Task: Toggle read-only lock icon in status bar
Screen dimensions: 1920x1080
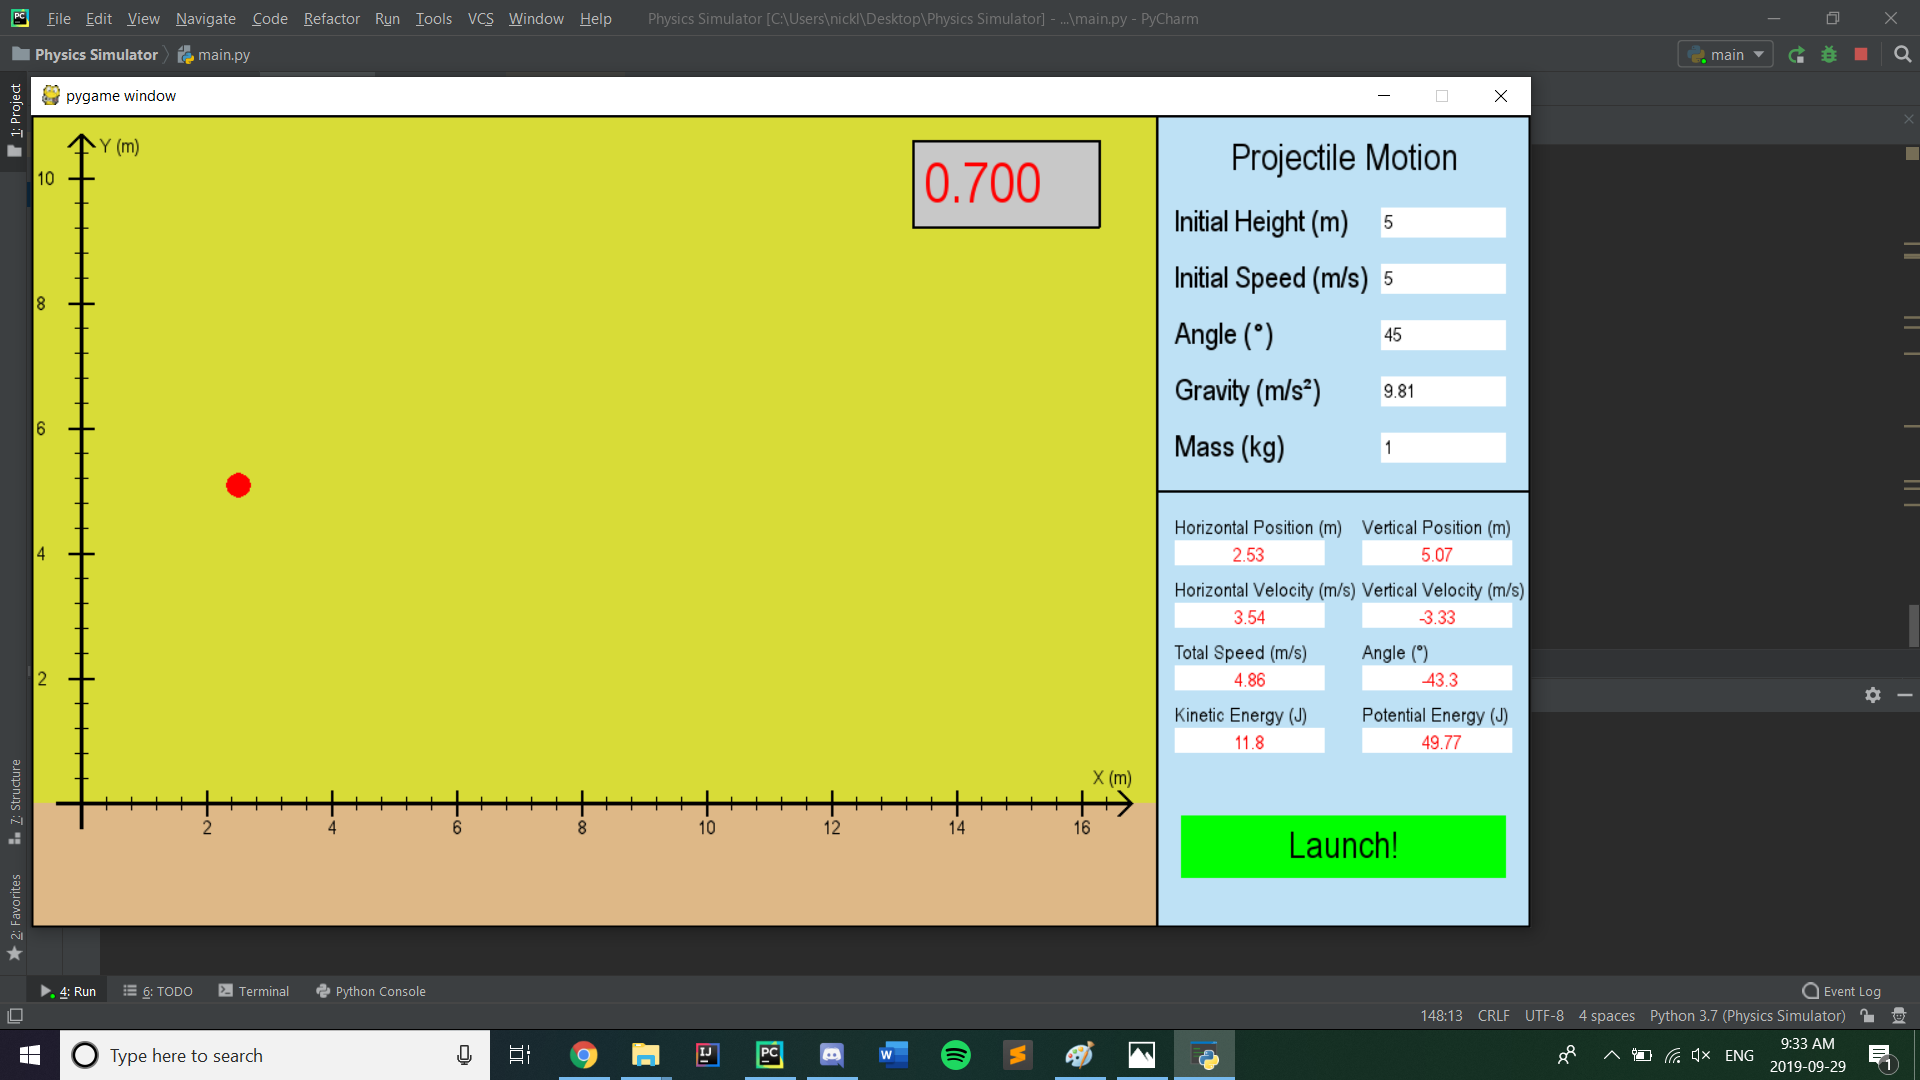Action: coord(1867,1016)
